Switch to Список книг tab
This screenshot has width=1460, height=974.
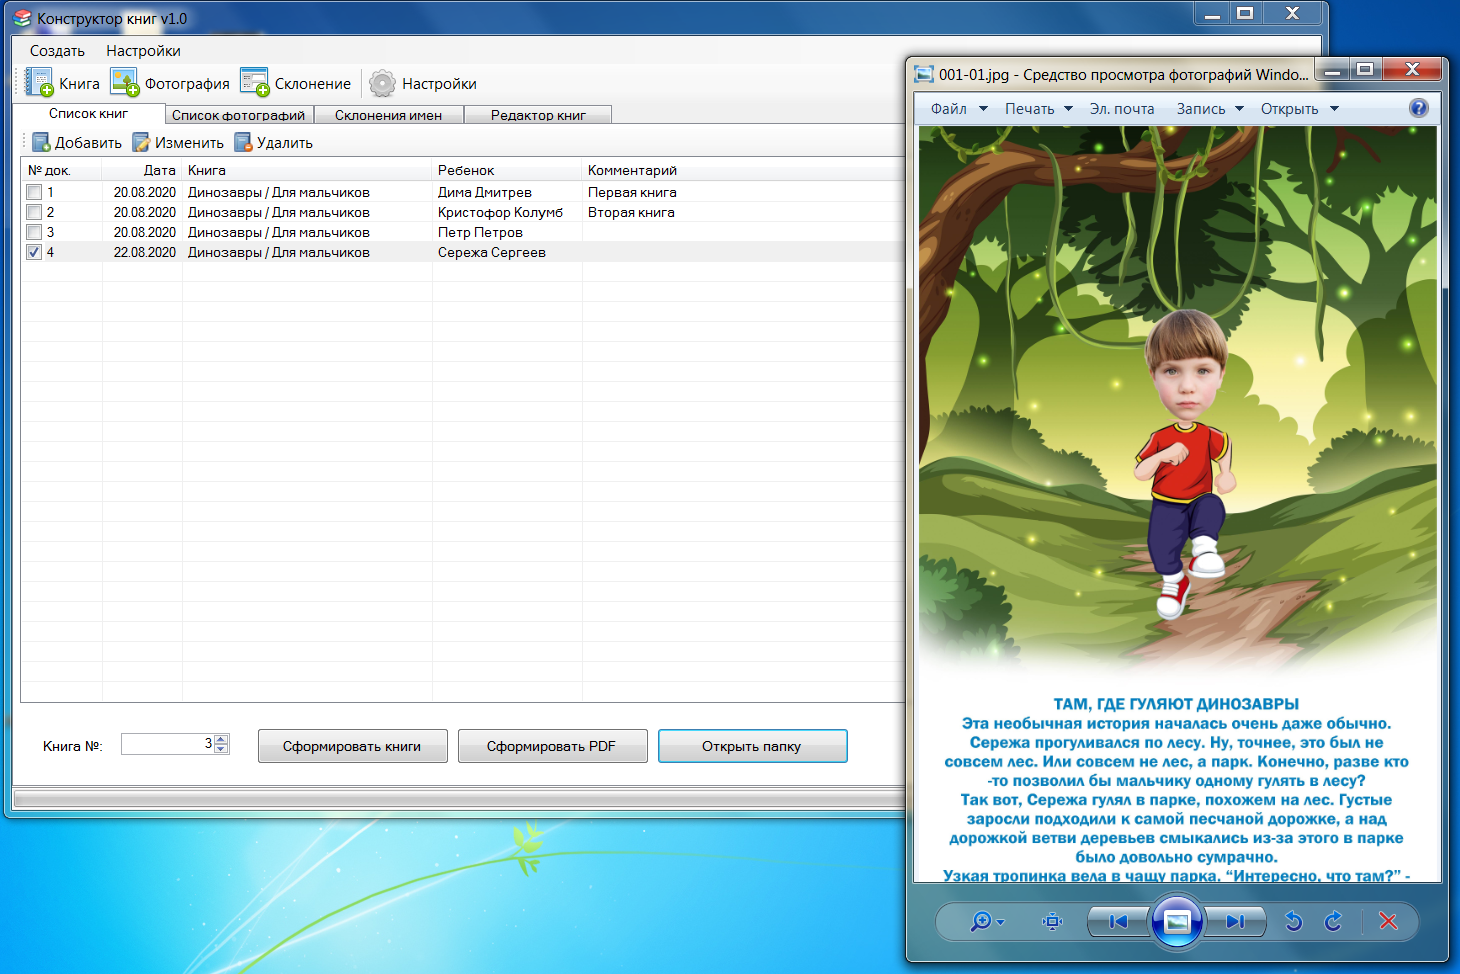coord(88,113)
